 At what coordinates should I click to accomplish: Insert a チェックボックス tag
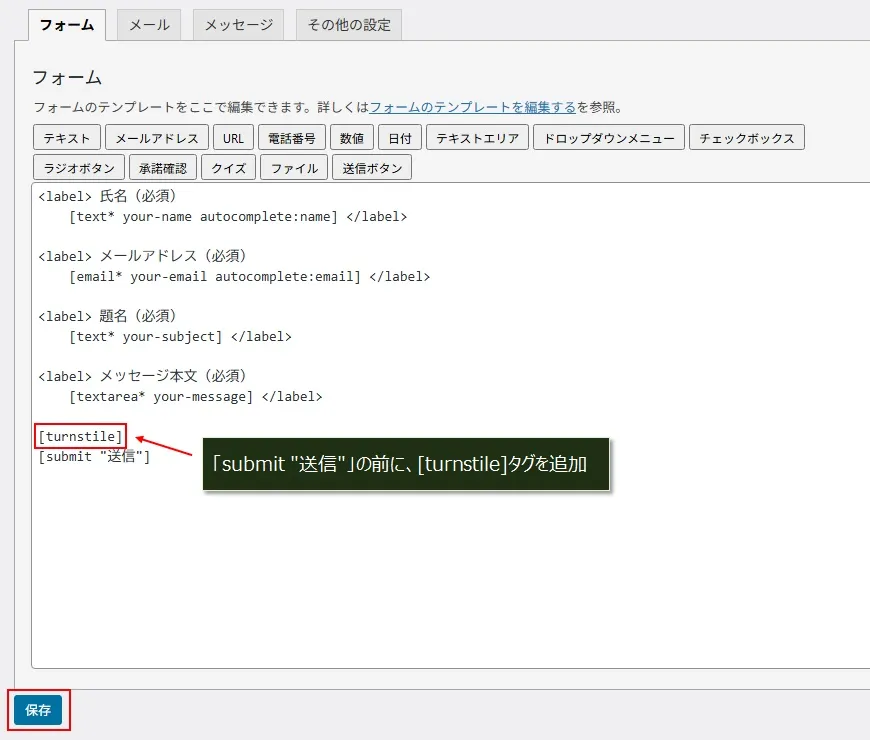coord(747,138)
